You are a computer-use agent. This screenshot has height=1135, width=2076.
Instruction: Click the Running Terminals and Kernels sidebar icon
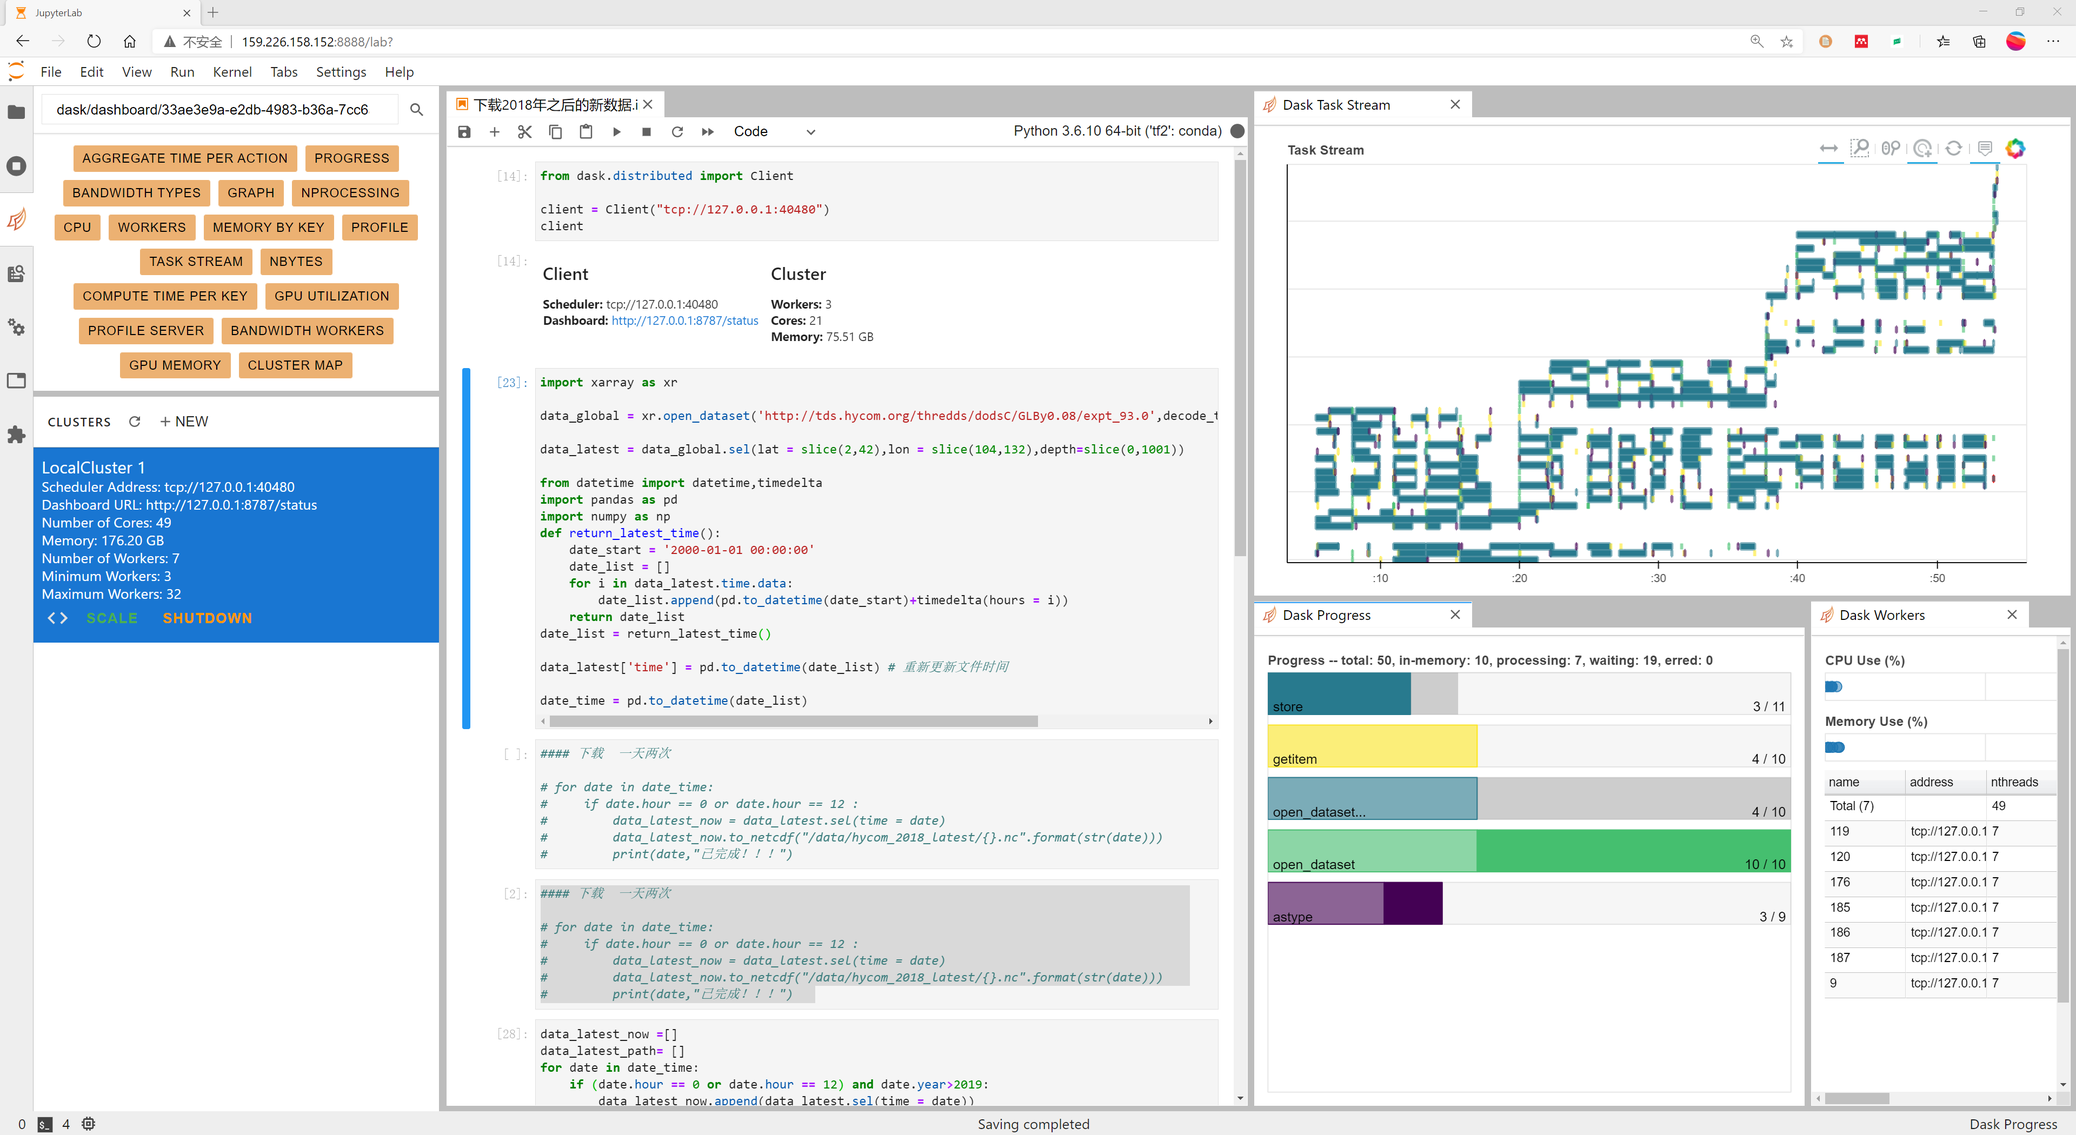[x=17, y=166]
